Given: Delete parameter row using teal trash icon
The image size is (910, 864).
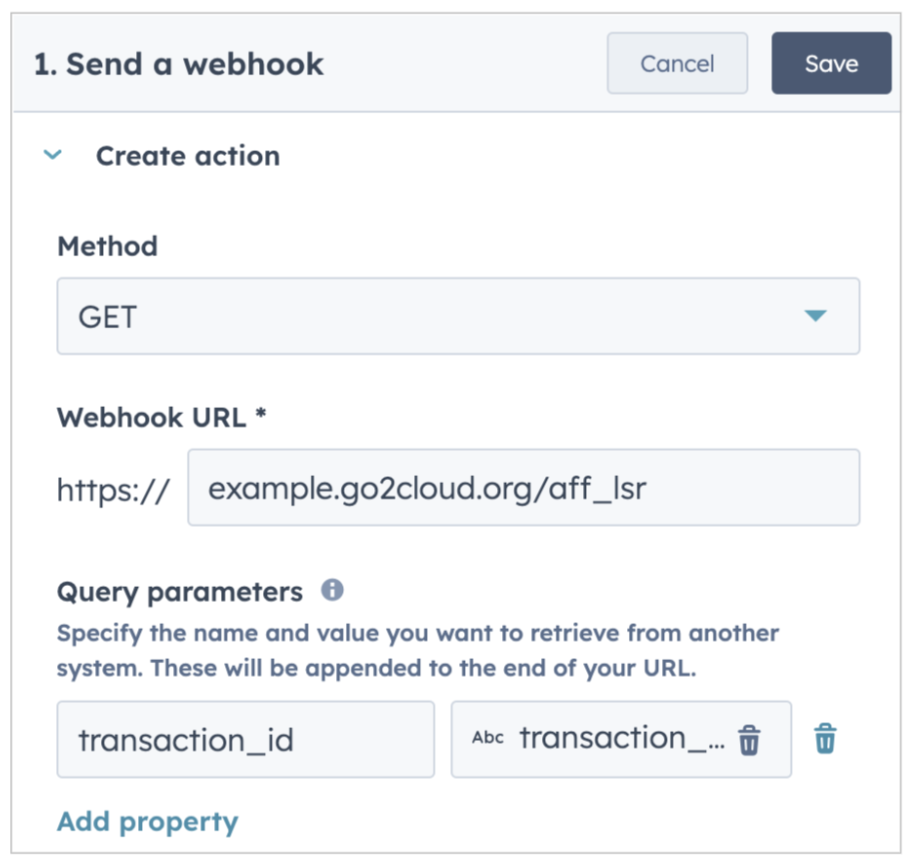Looking at the screenshot, I should pos(825,739).
